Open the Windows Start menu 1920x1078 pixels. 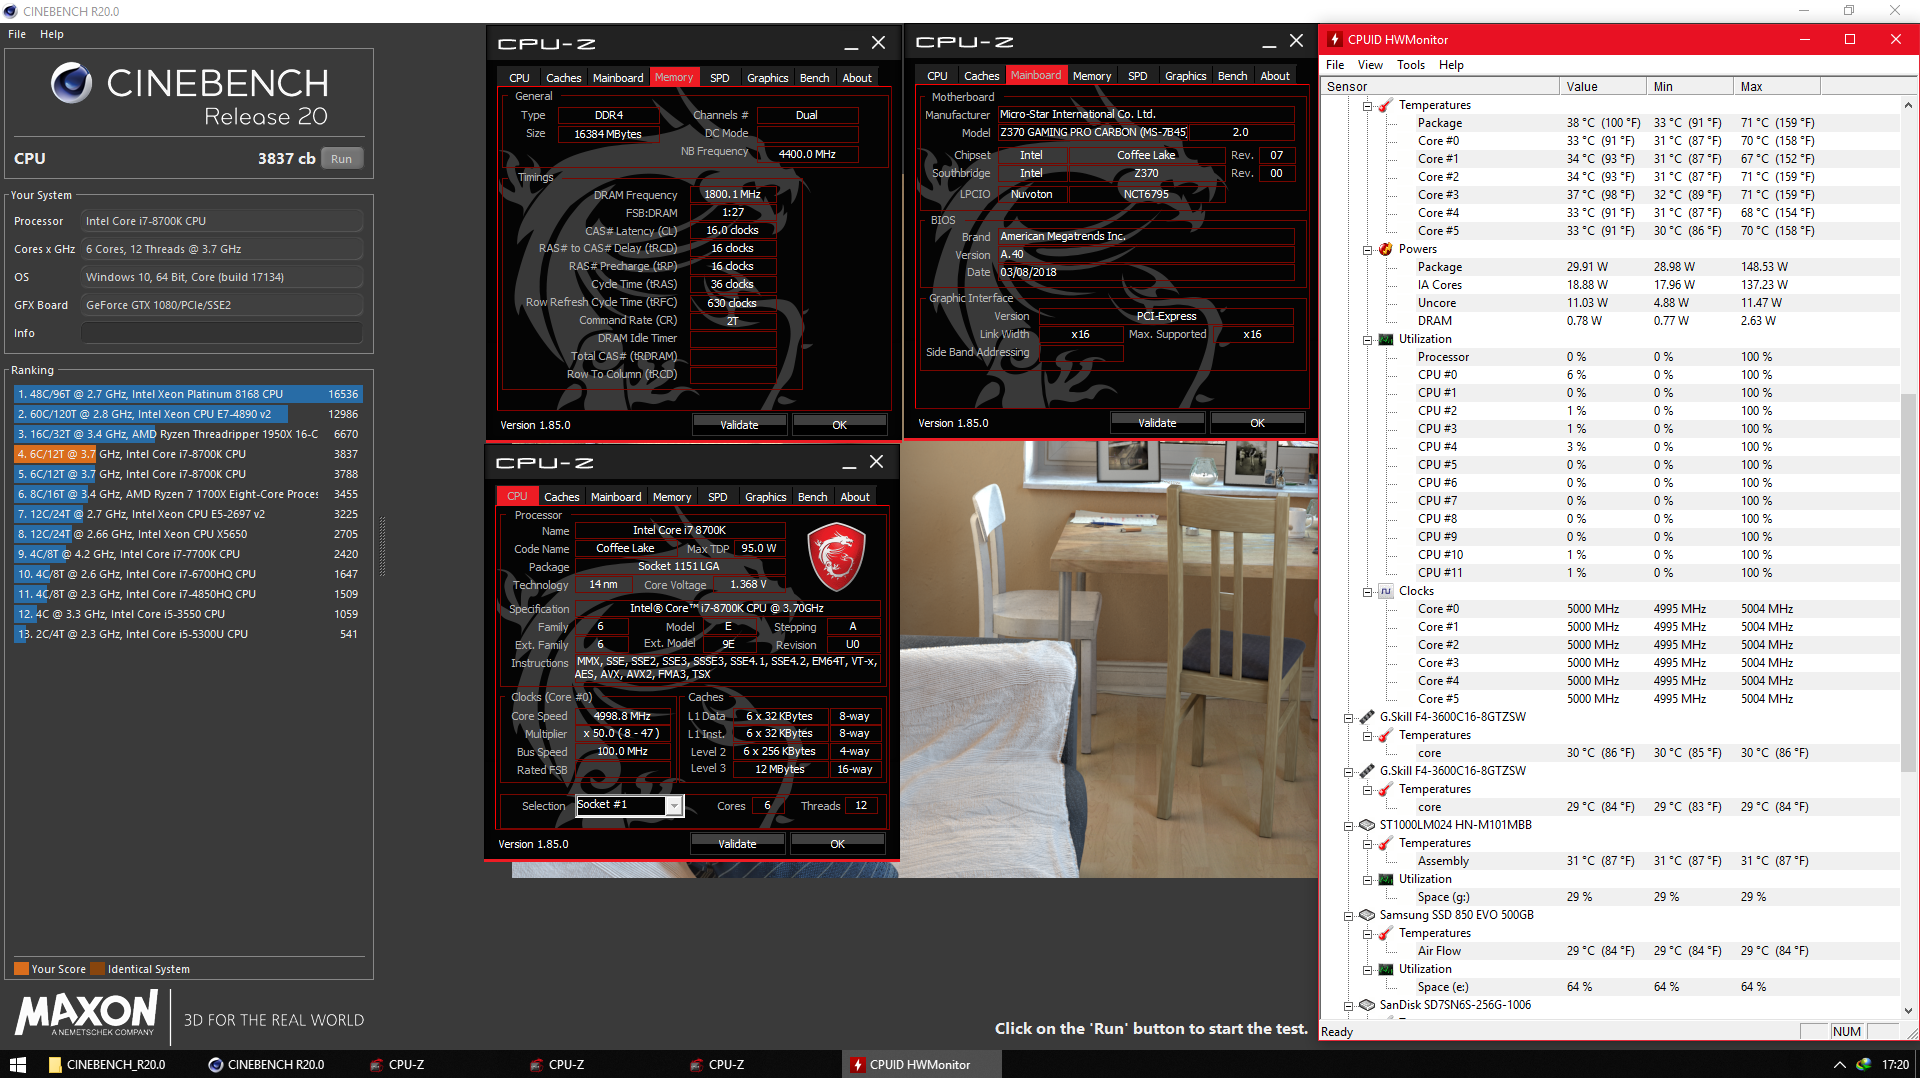(x=18, y=1064)
